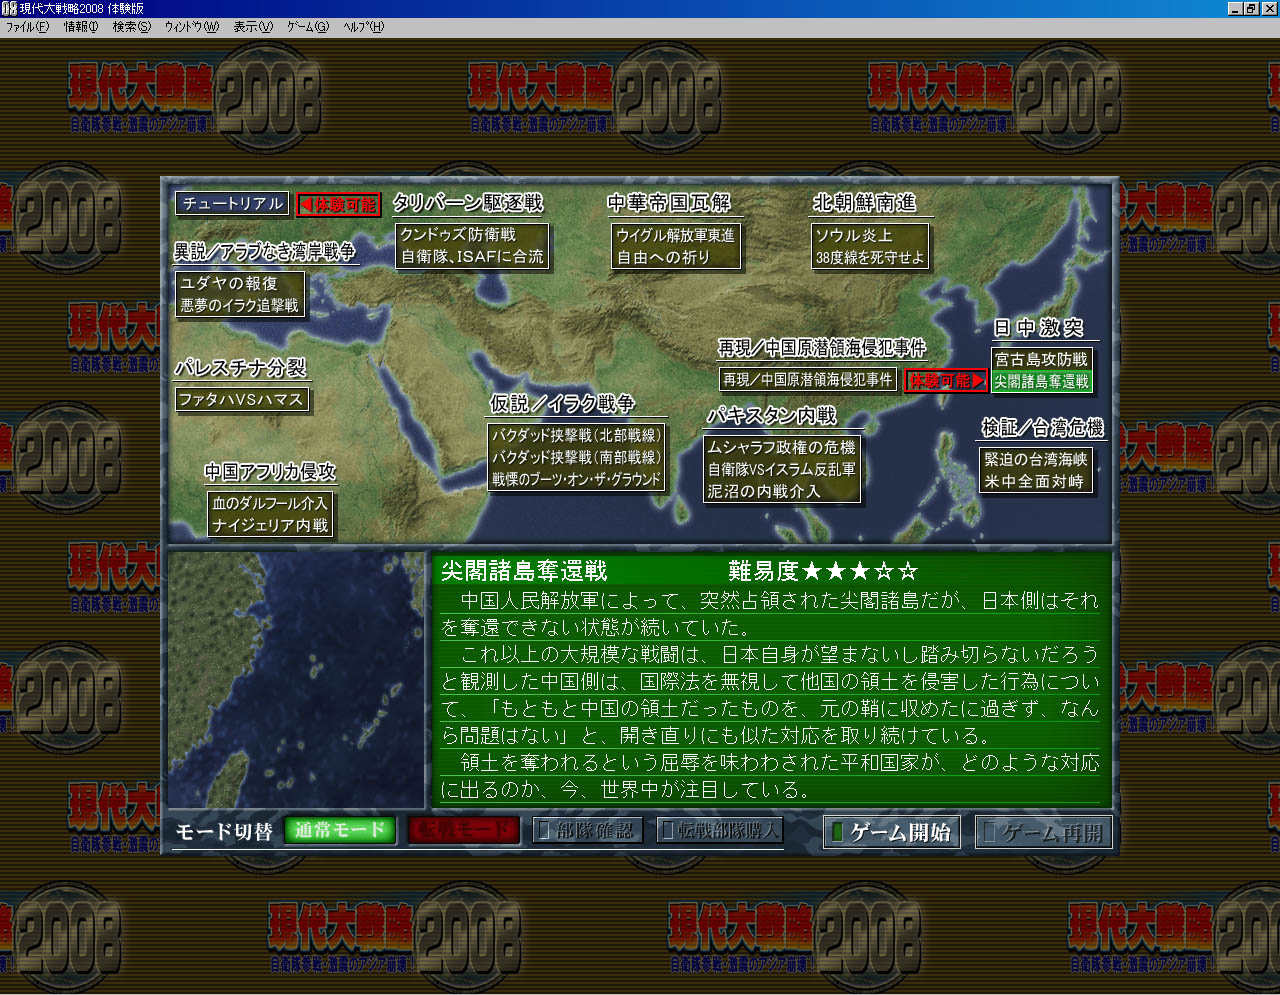The width and height of the screenshot is (1280, 995).
Task: Choose the 自衛隊、ISAFに合流 scenario
Action: (x=472, y=257)
